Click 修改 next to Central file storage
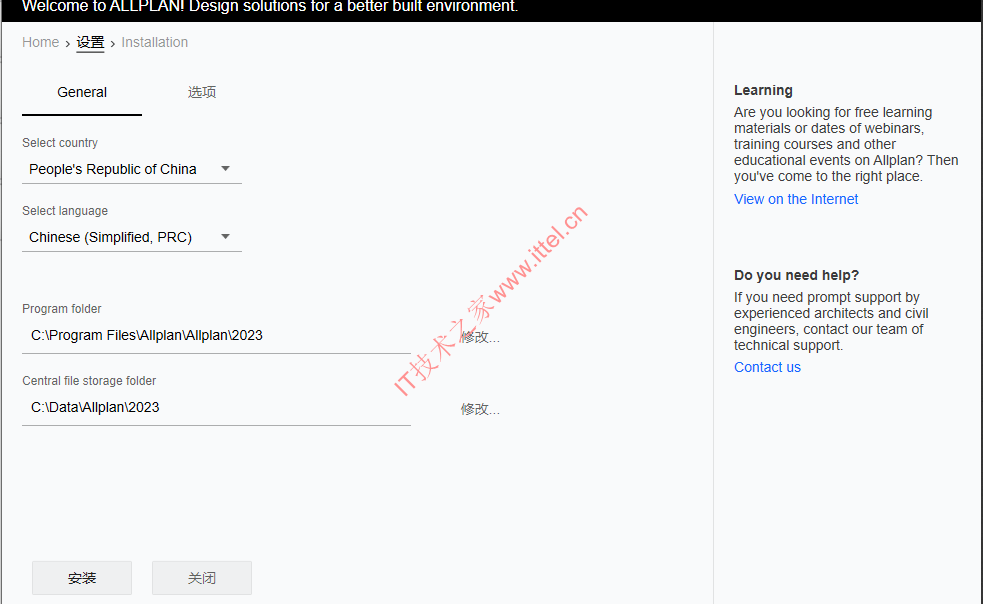Viewport: 983px width, 604px height. (x=480, y=410)
